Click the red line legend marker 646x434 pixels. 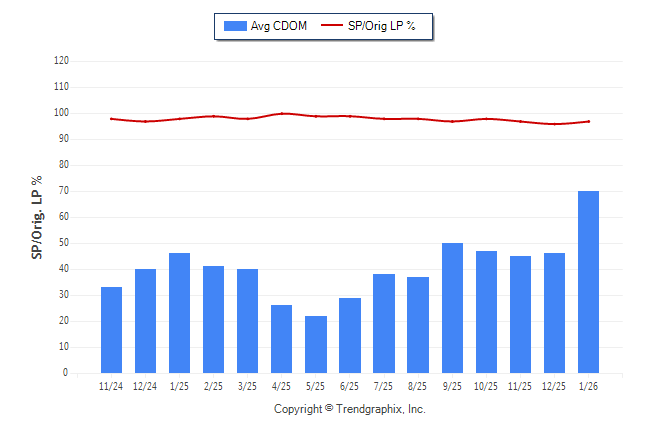[x=332, y=26]
